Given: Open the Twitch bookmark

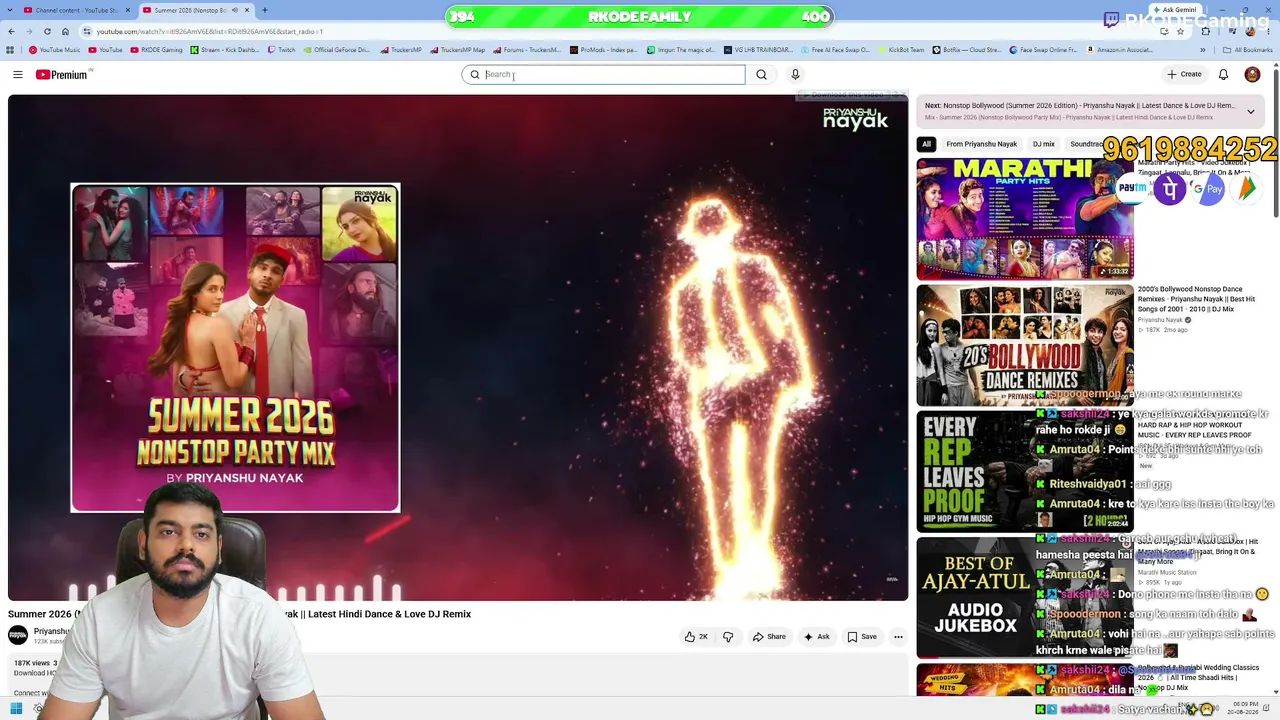Looking at the screenshot, I should (281, 50).
